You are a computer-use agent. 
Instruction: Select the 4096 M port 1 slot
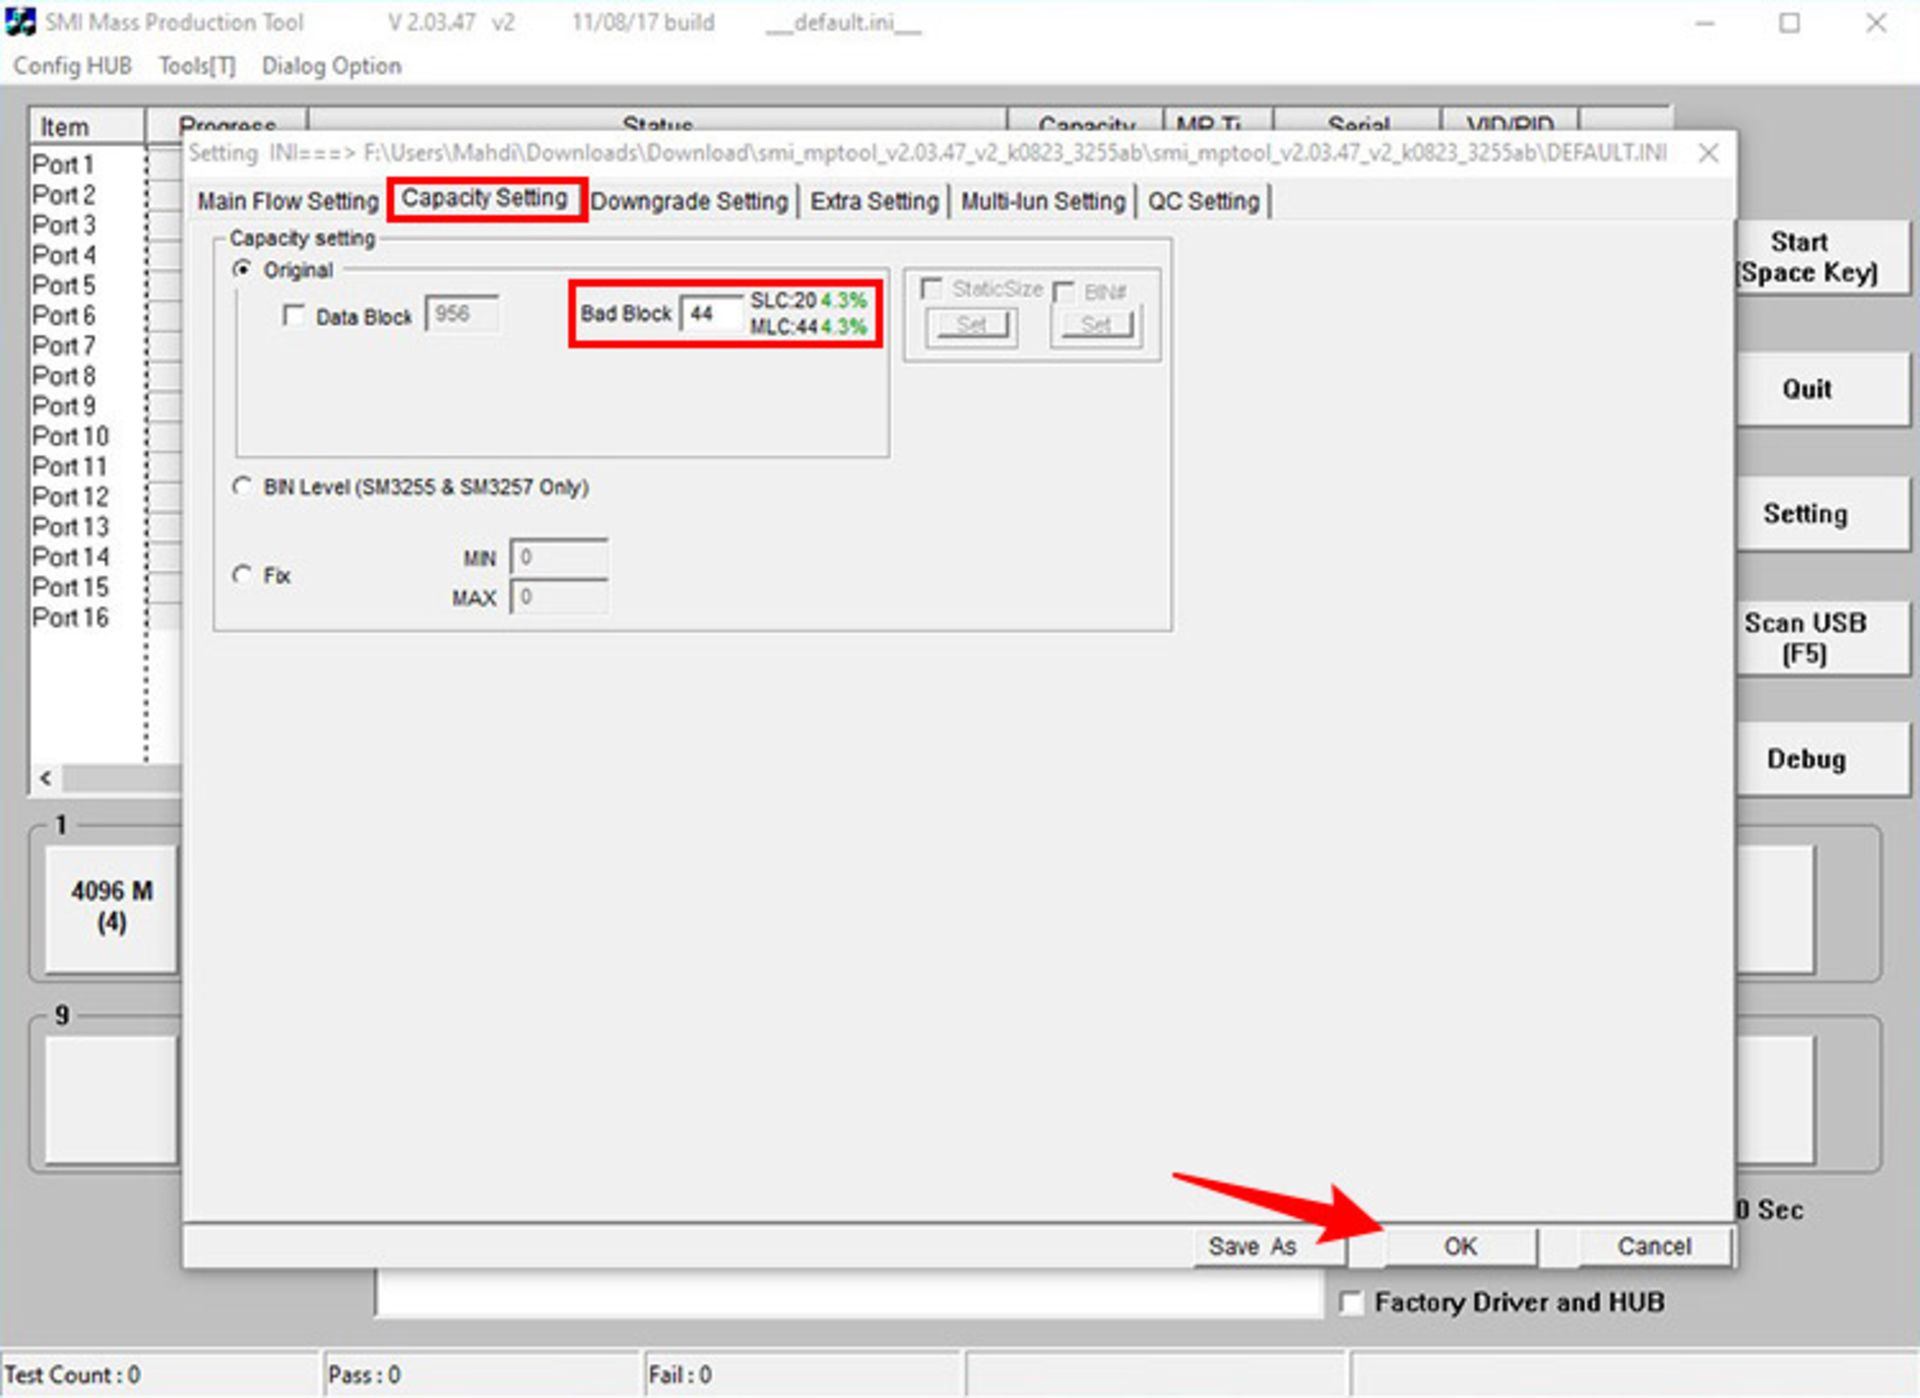[111, 907]
